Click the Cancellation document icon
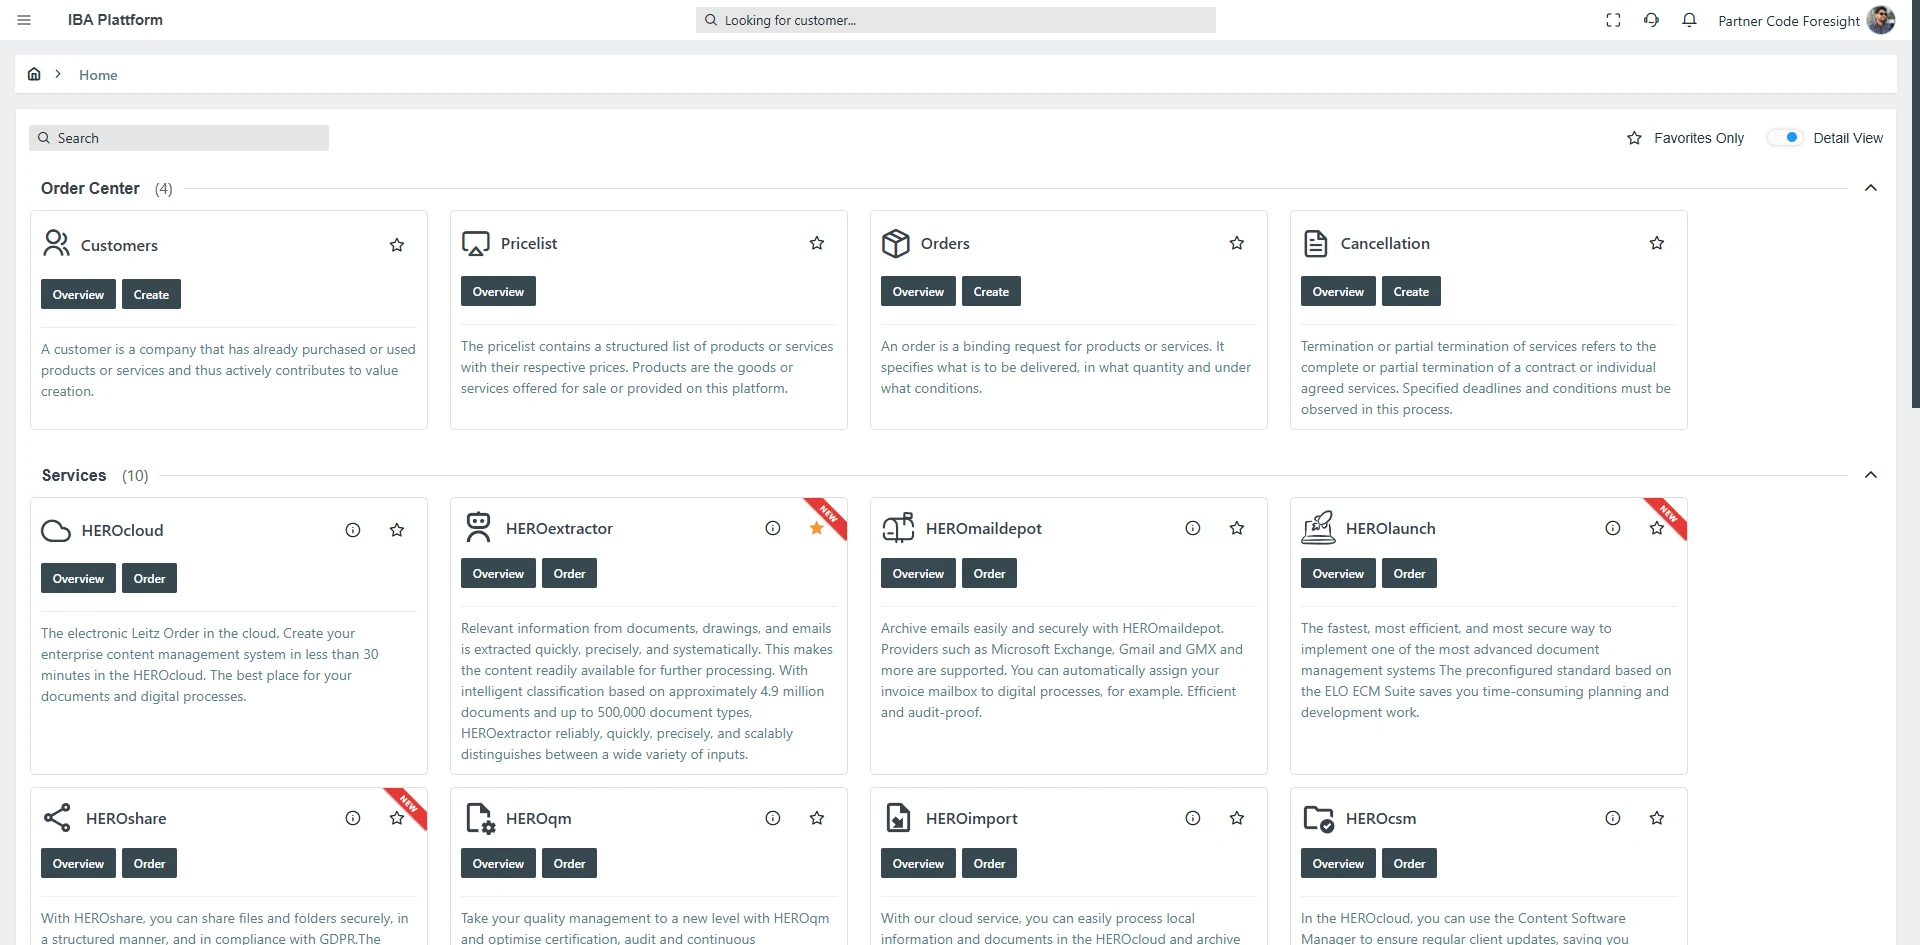Viewport: 1920px width, 945px height. 1316,243
